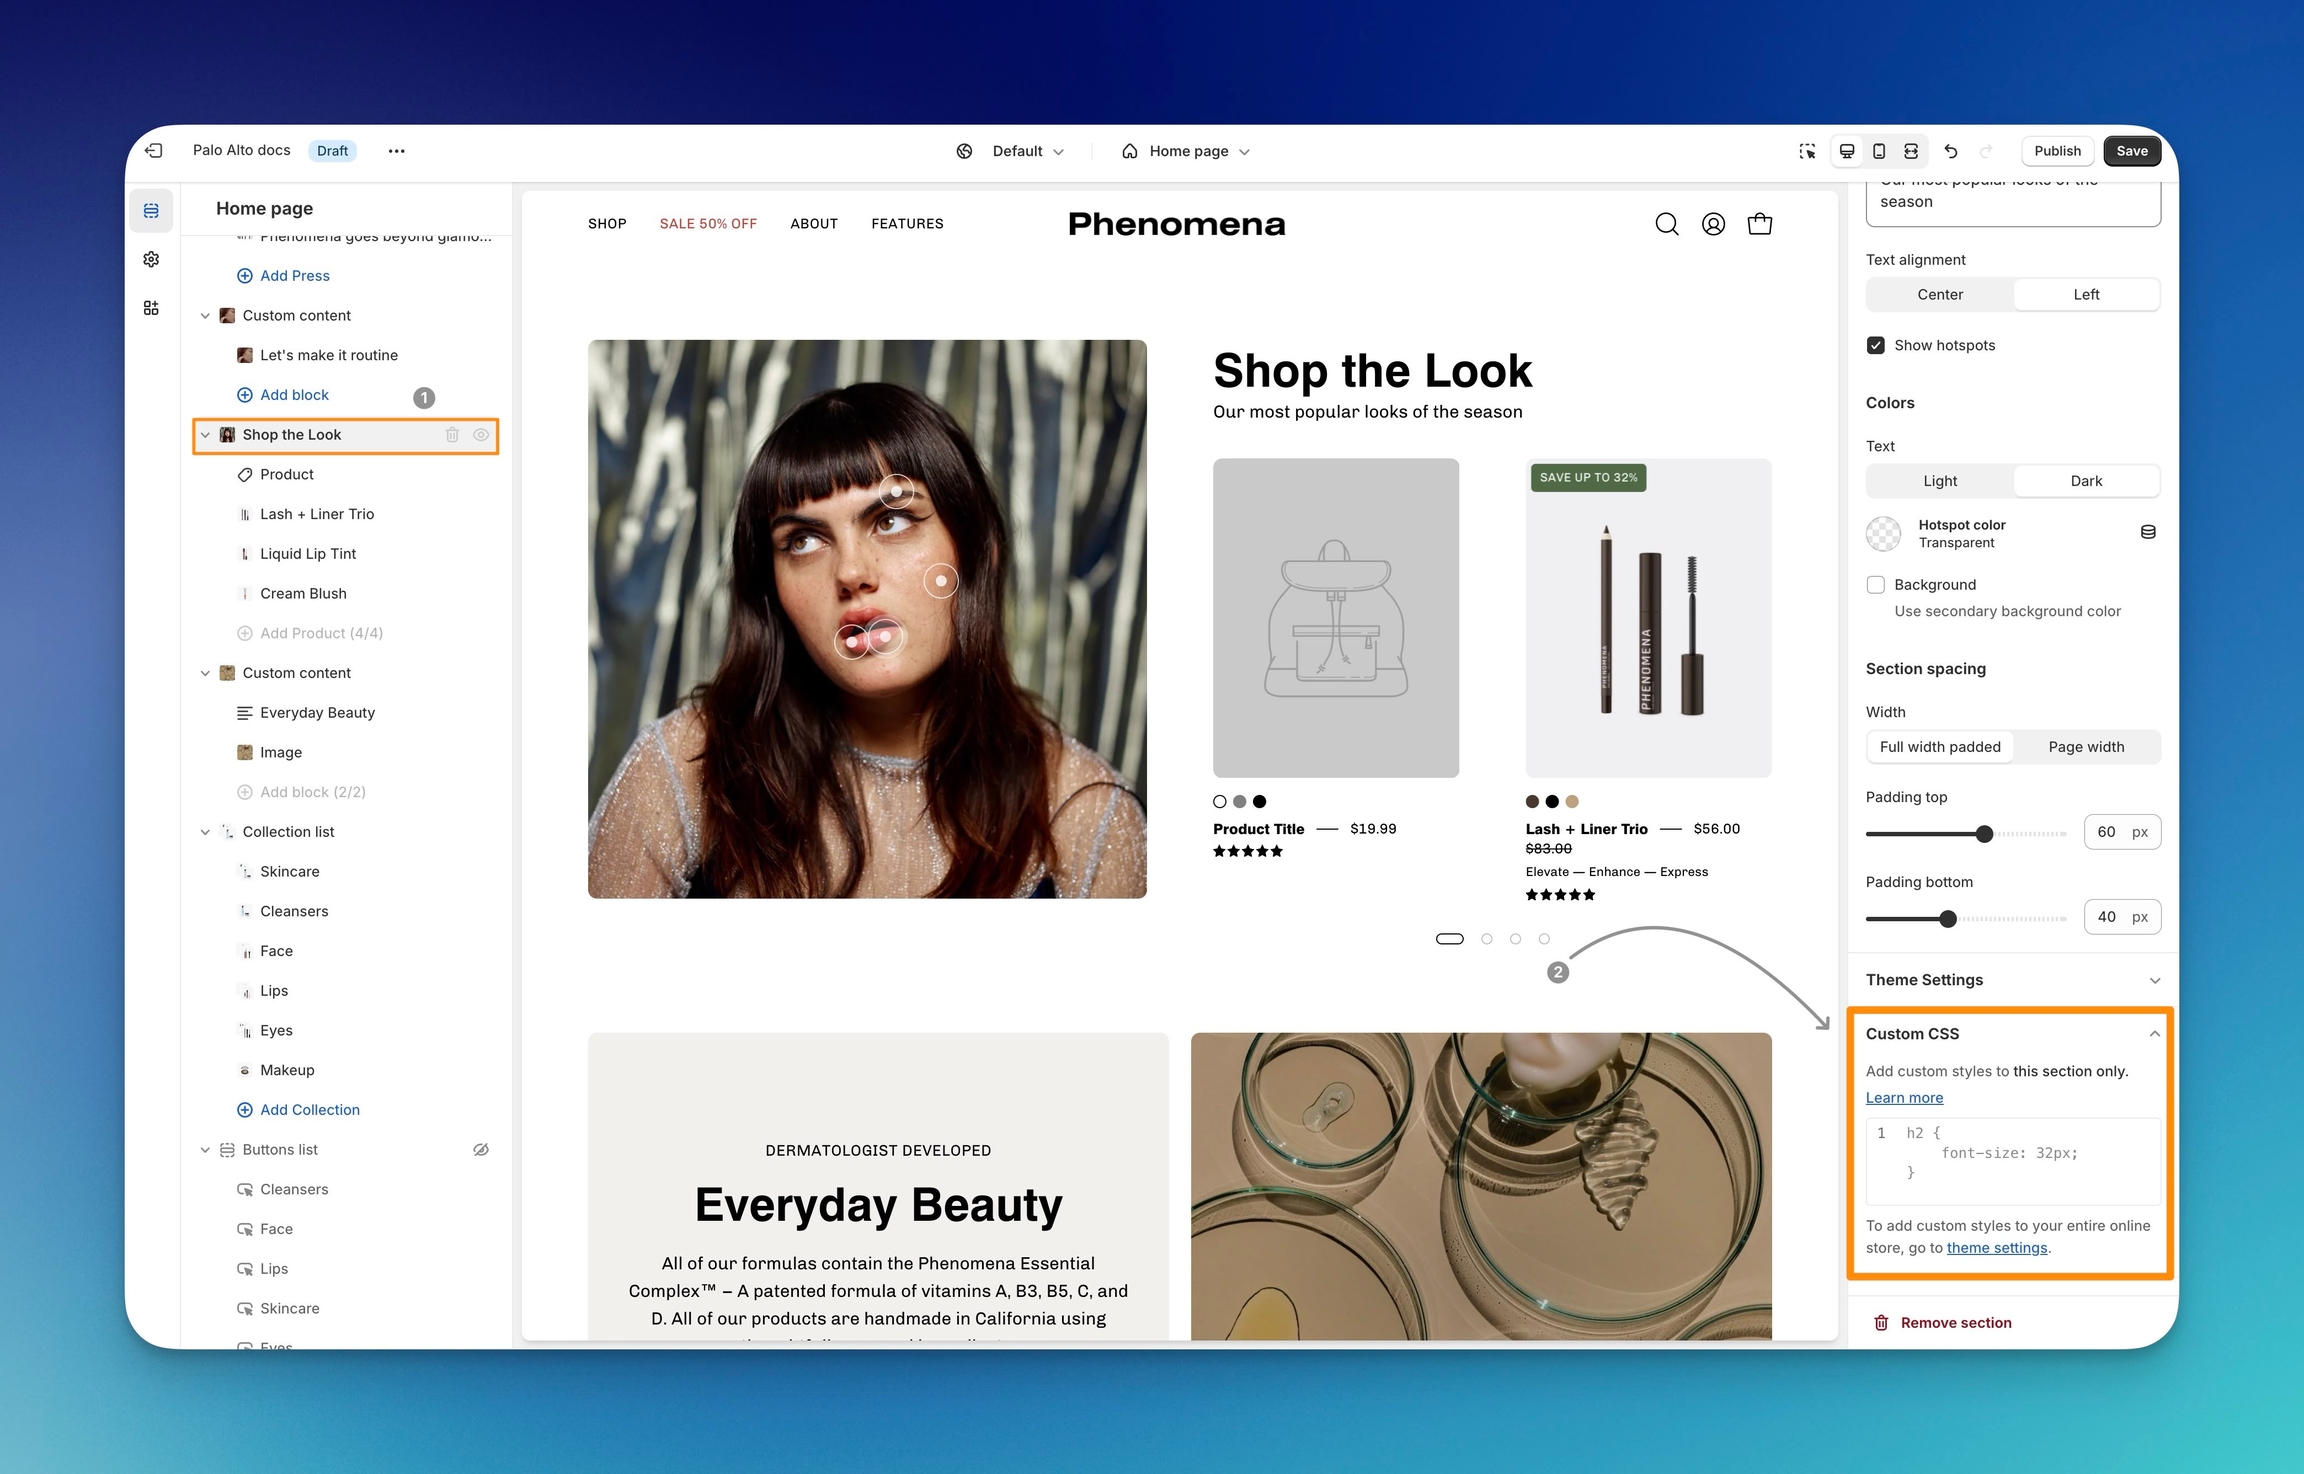Click the Padding top slider handle
Screen dimensions: 2304x1474
click(x=1984, y=833)
